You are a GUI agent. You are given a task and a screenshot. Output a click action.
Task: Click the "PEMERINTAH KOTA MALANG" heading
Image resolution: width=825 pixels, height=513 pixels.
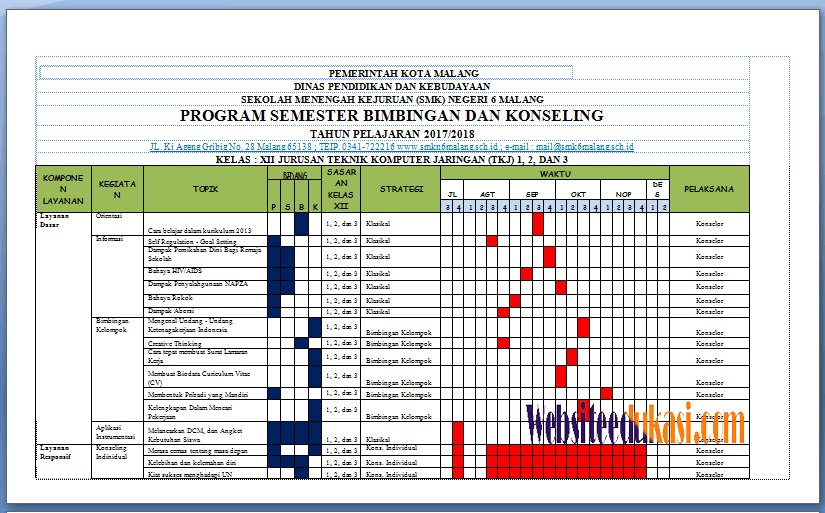coord(404,73)
